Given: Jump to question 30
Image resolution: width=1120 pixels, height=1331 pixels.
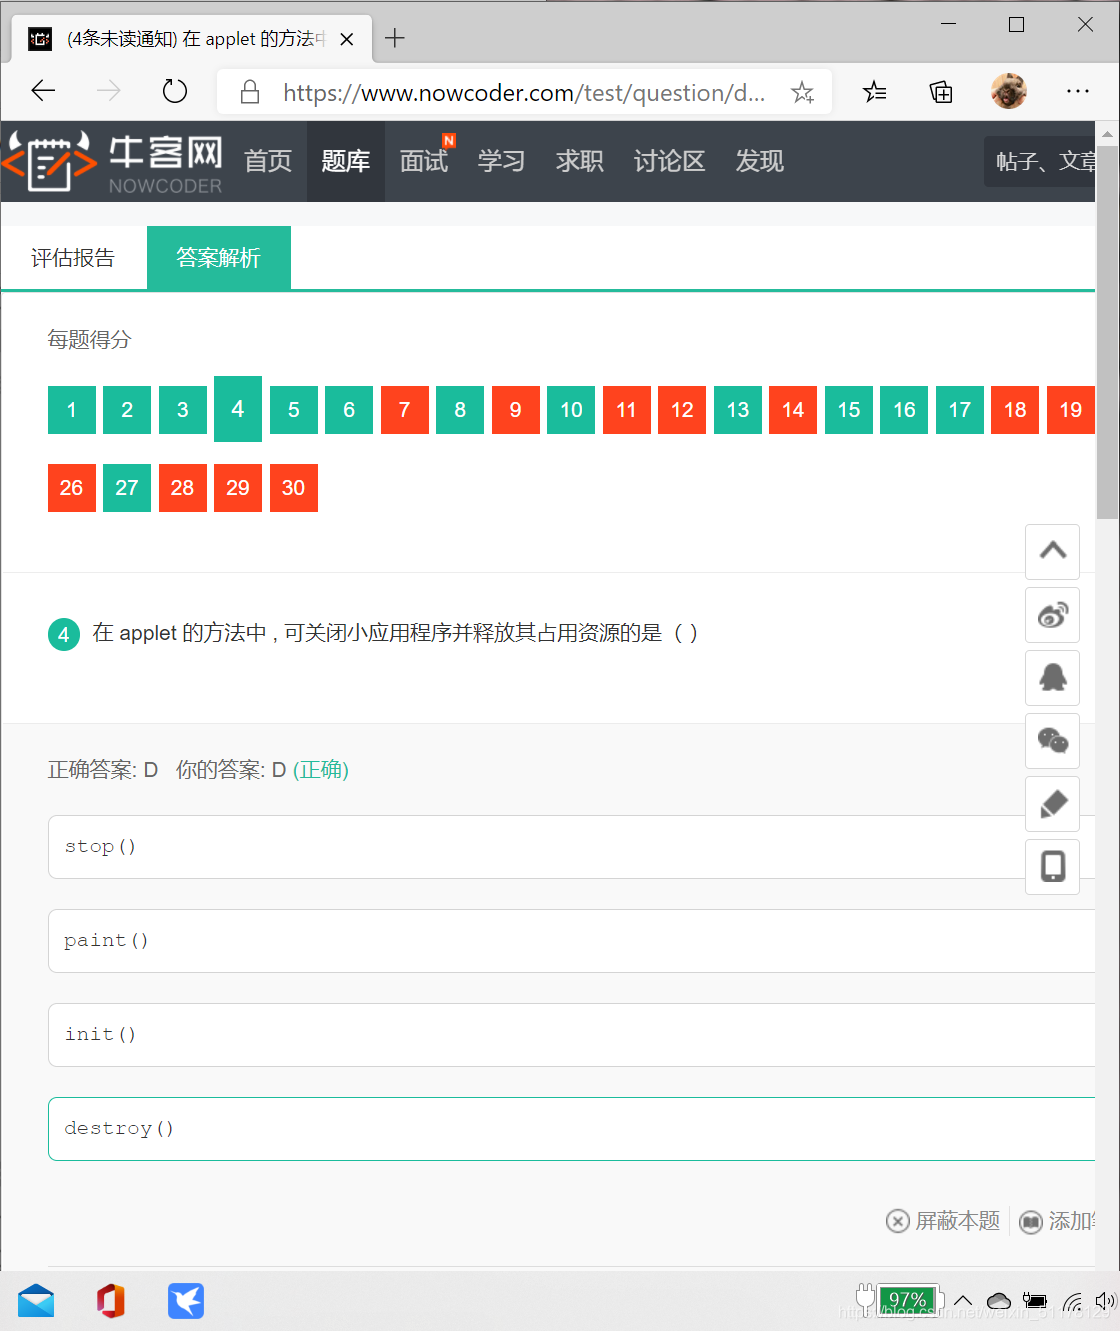Looking at the screenshot, I should click(x=294, y=488).
